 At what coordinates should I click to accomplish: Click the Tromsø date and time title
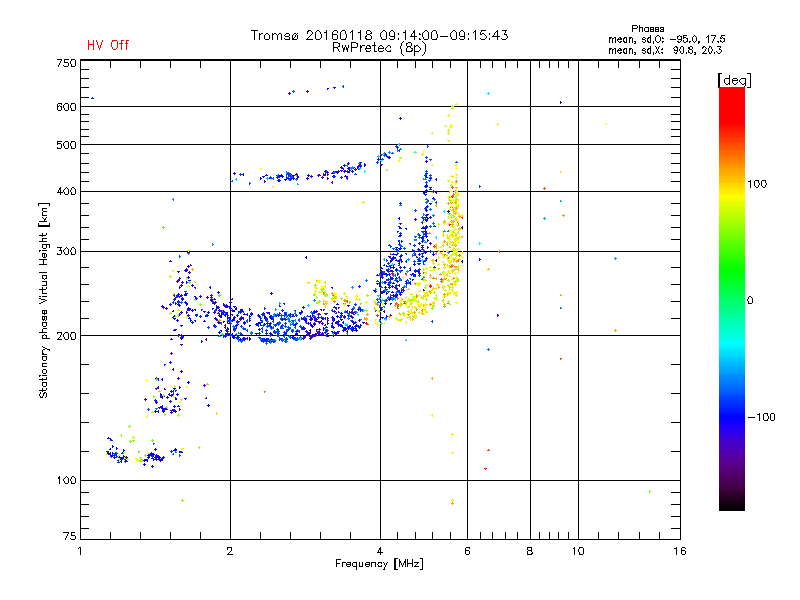(x=379, y=35)
